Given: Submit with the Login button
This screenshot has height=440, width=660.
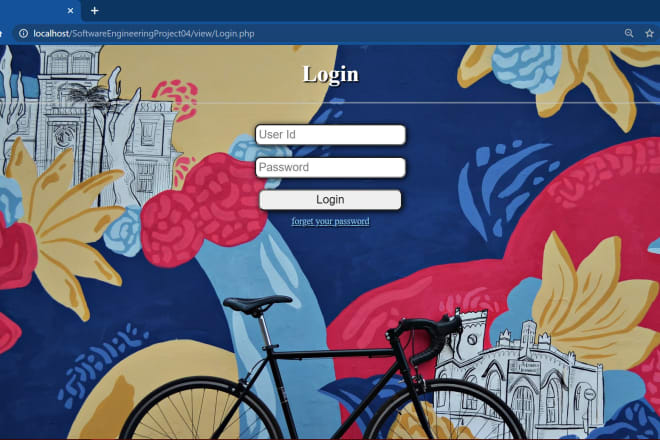Looking at the screenshot, I should pos(330,200).
